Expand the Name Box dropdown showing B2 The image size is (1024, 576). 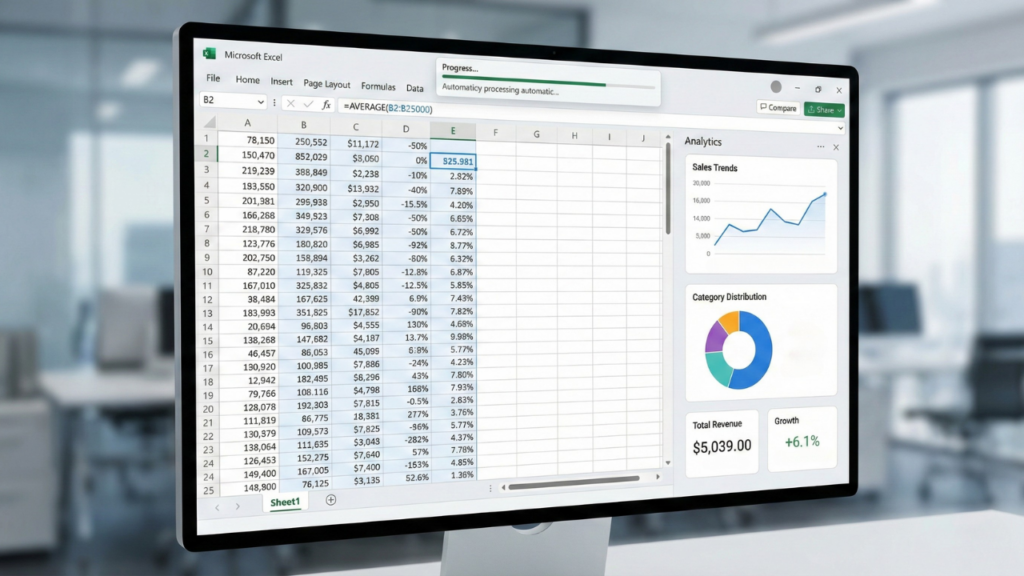pyautogui.click(x=261, y=101)
